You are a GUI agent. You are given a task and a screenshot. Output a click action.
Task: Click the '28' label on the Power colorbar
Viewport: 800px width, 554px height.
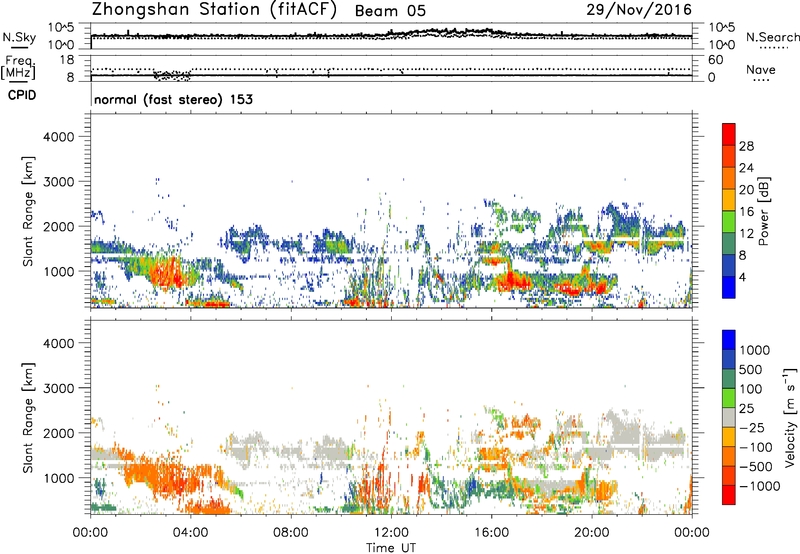point(746,146)
